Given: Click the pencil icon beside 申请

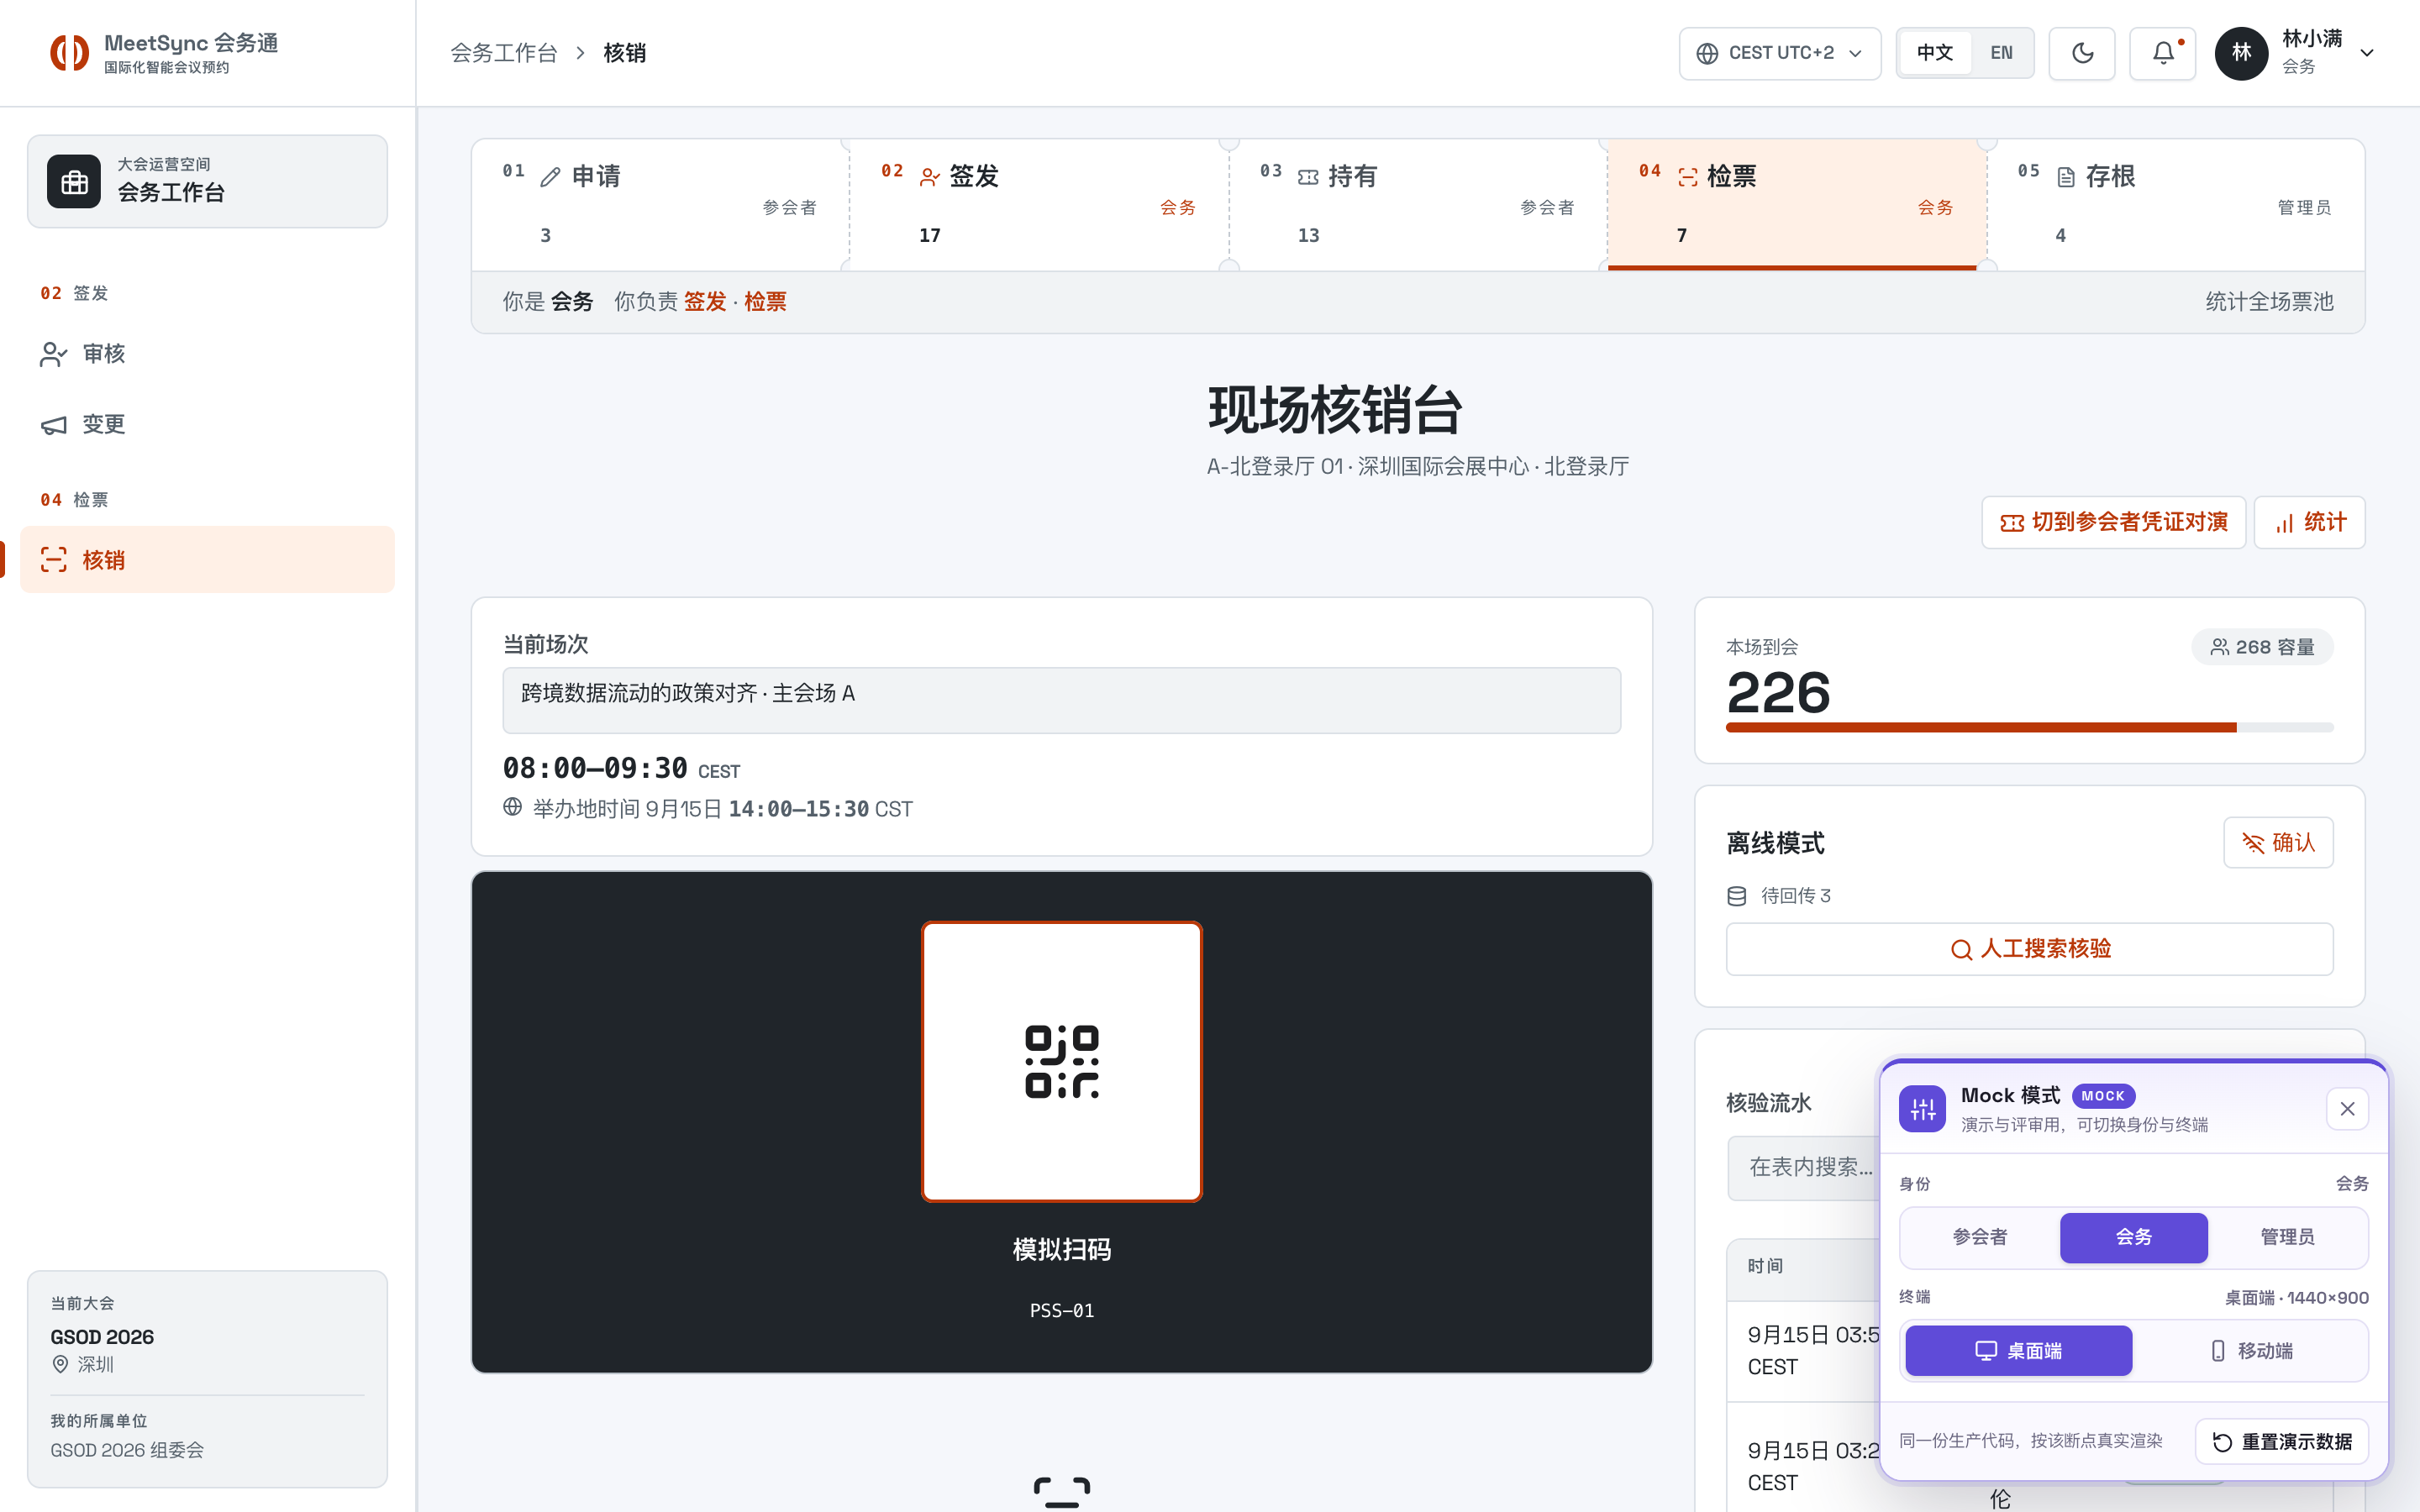Looking at the screenshot, I should (550, 177).
